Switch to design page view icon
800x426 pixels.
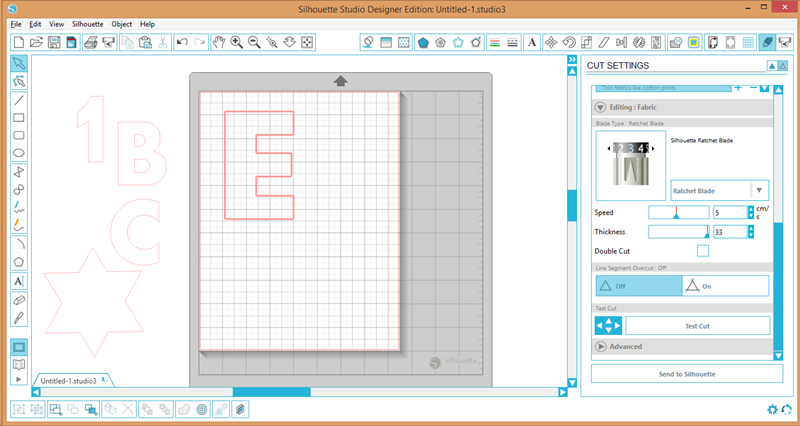point(19,347)
